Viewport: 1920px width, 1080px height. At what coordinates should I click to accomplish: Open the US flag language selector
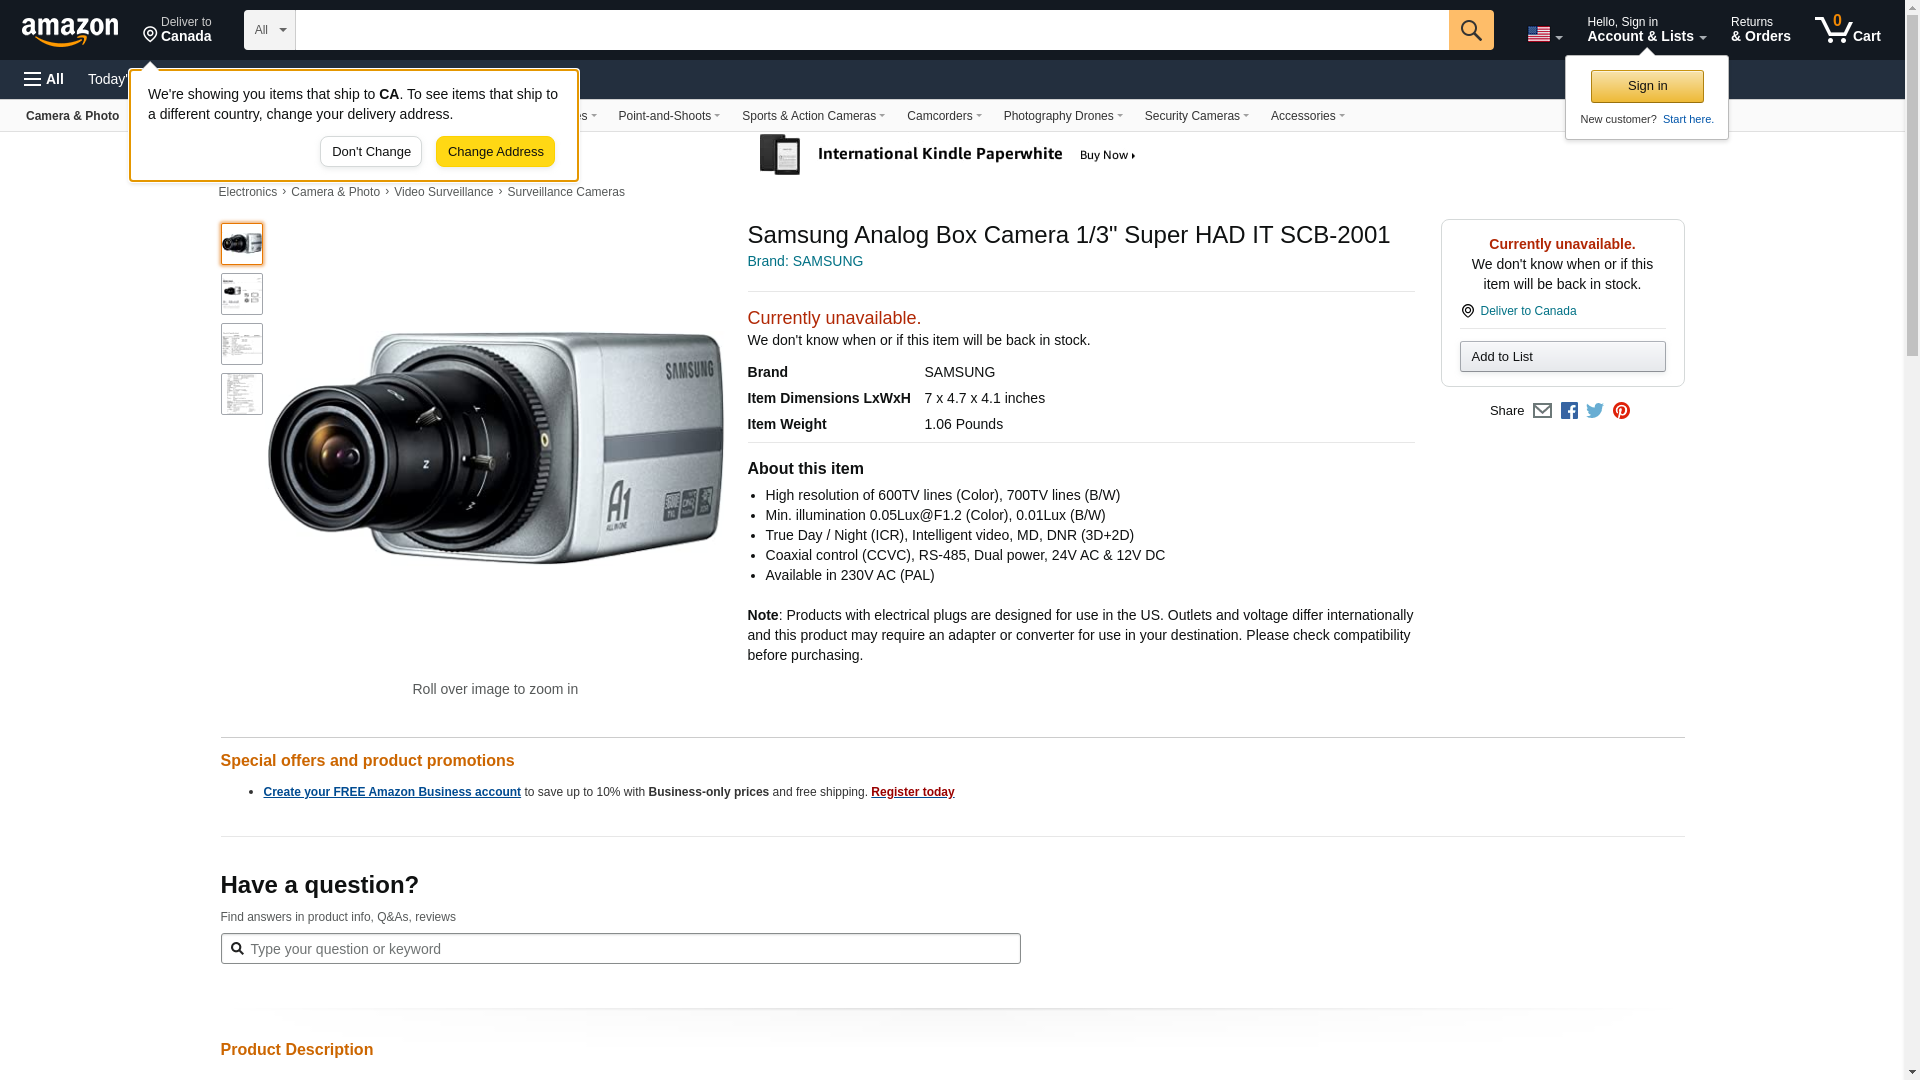pyautogui.click(x=1544, y=34)
